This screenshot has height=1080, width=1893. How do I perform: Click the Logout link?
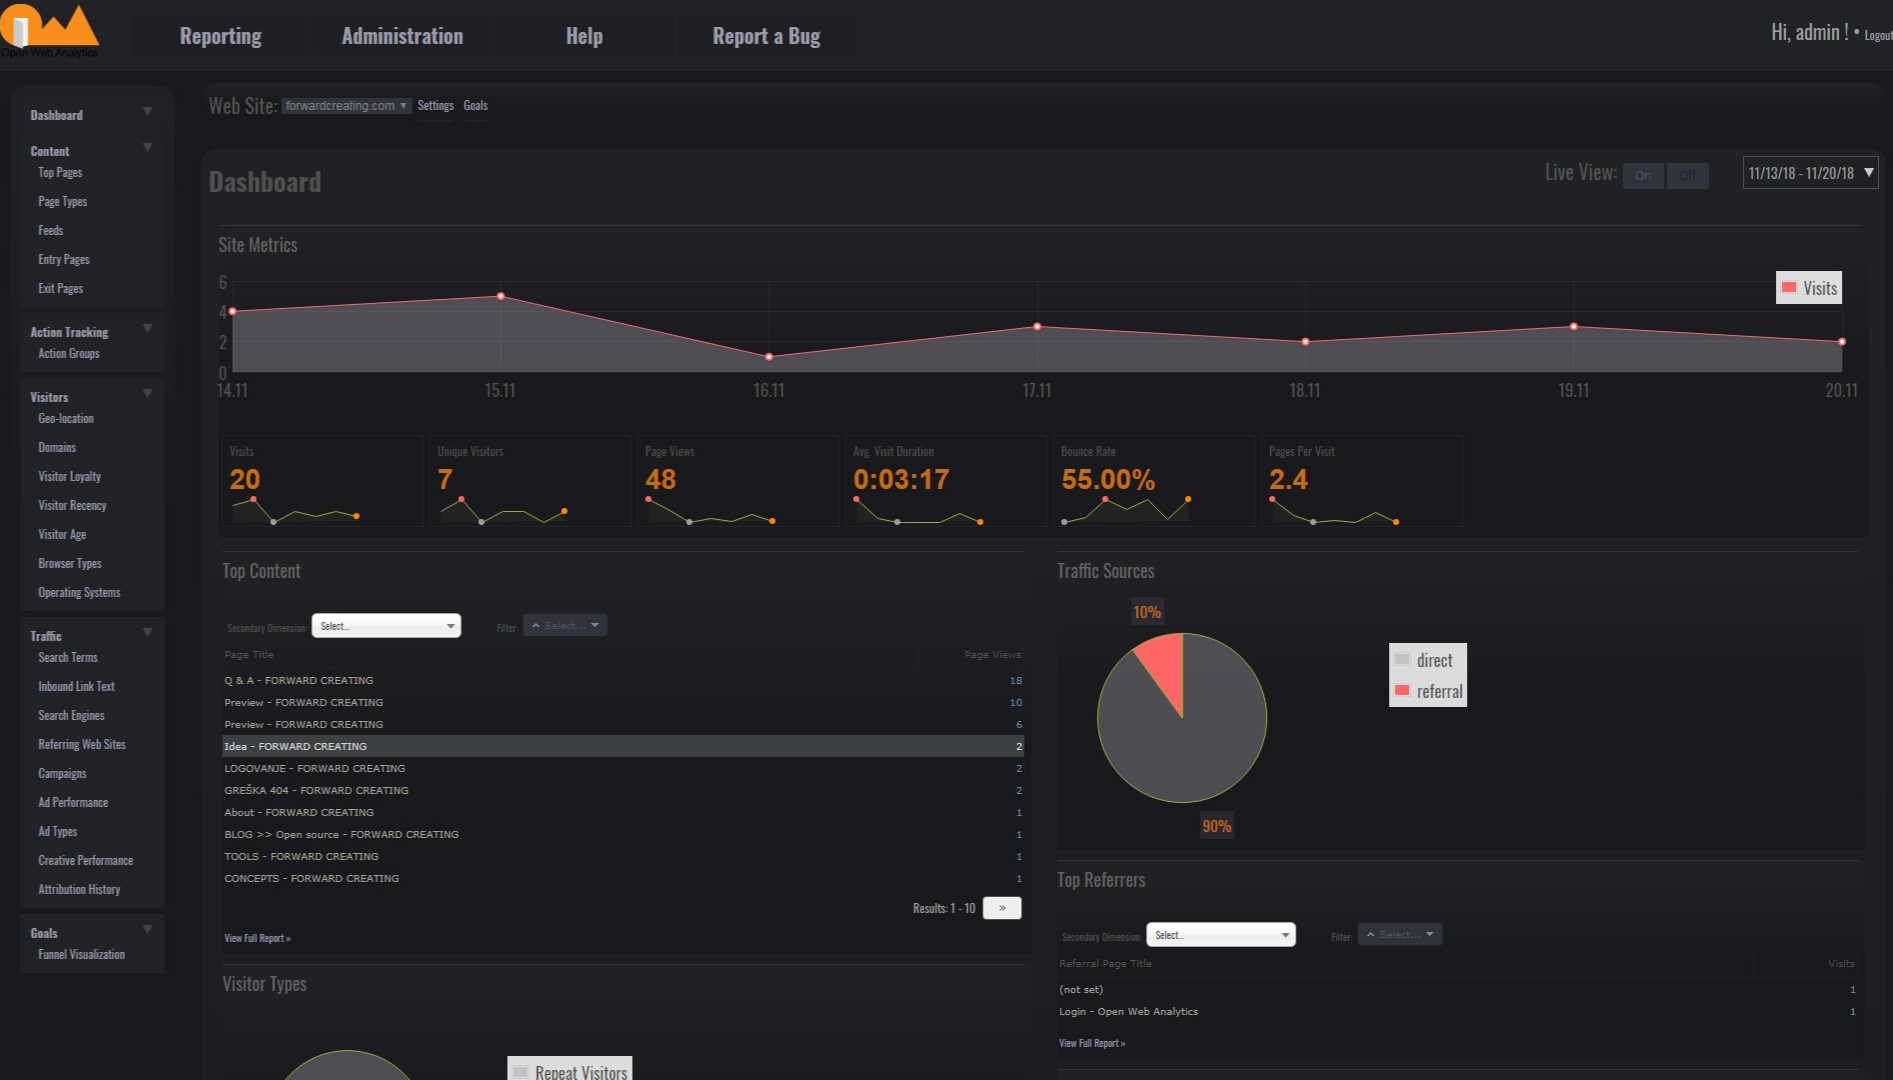click(1878, 35)
